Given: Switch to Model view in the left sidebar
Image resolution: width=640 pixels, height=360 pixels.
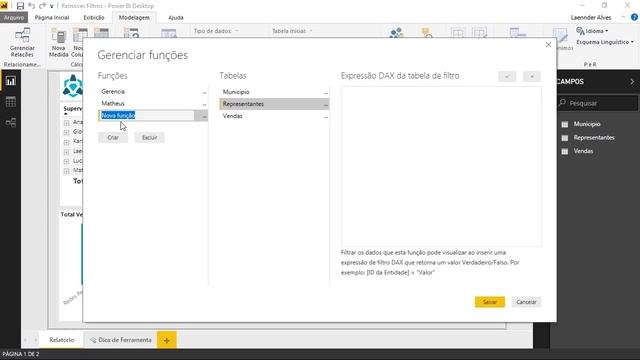Looking at the screenshot, I should click(x=11, y=122).
